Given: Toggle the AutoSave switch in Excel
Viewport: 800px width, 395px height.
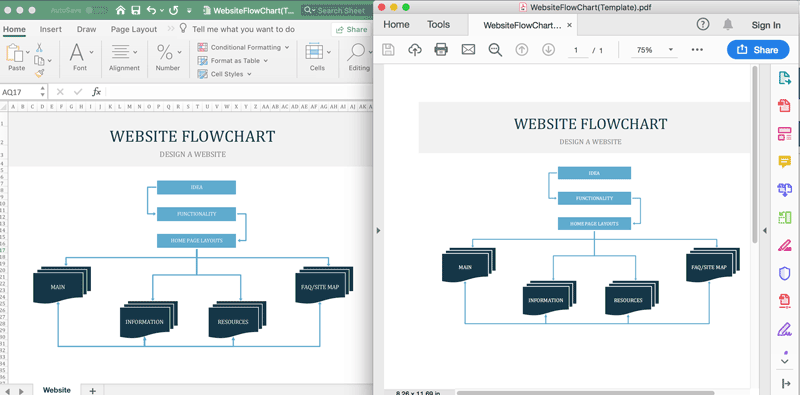Looking at the screenshot, I should 96,10.
